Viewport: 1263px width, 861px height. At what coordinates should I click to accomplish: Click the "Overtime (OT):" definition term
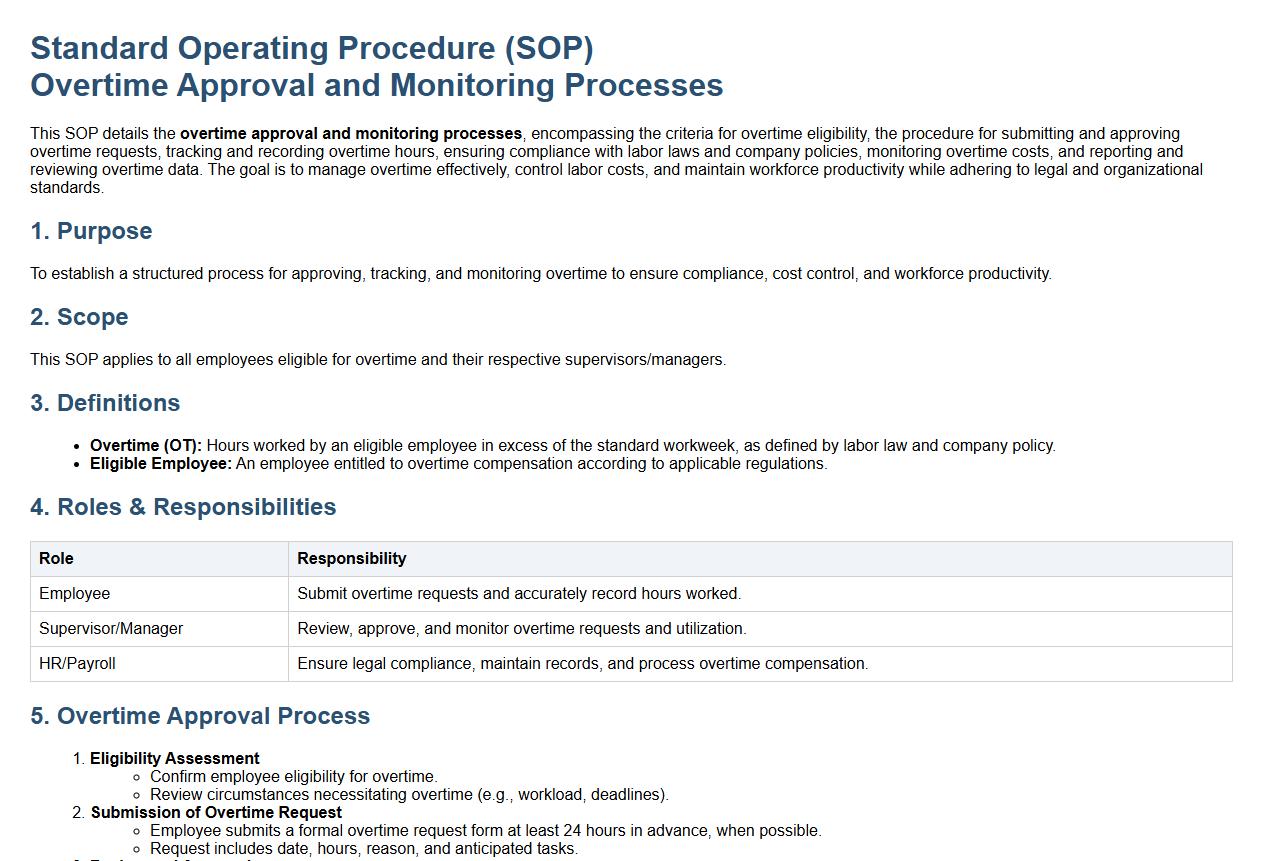[x=146, y=446]
